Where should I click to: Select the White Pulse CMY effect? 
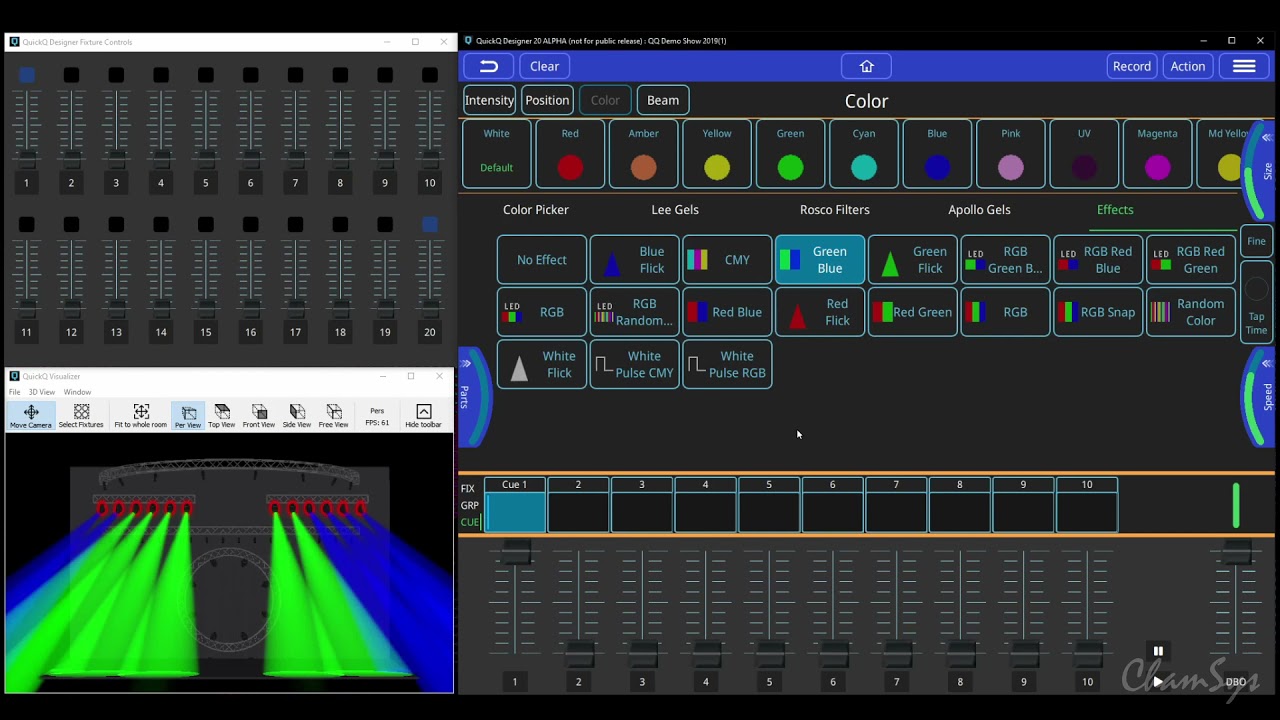click(634, 364)
